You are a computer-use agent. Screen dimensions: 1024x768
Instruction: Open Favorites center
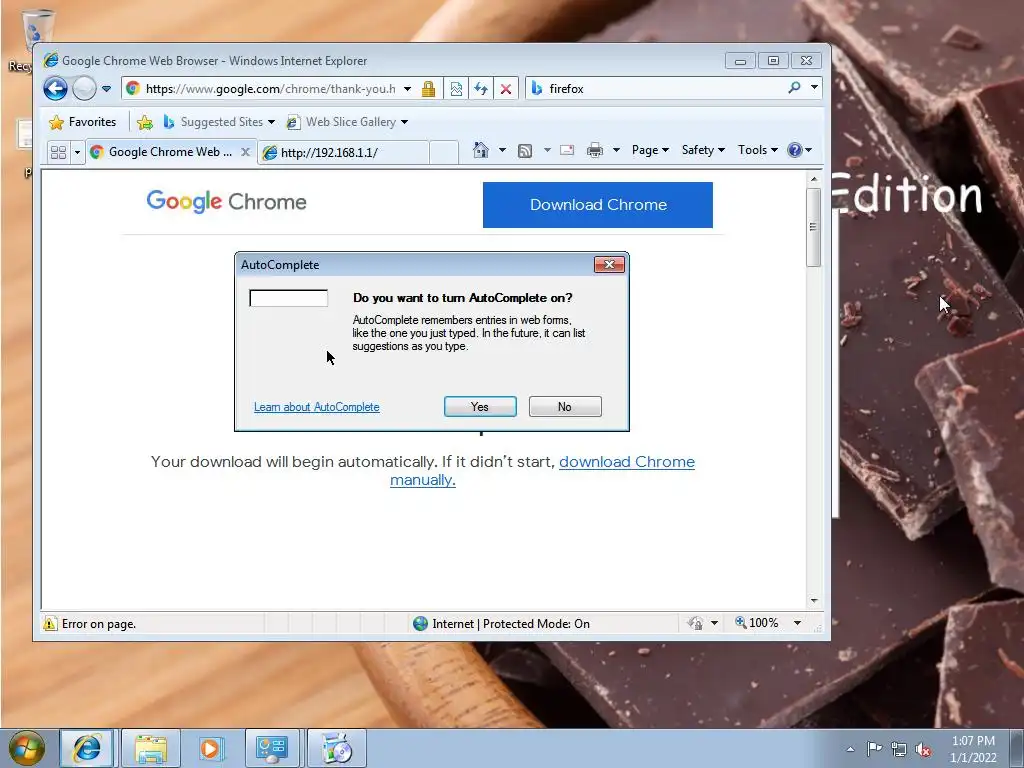pos(83,122)
